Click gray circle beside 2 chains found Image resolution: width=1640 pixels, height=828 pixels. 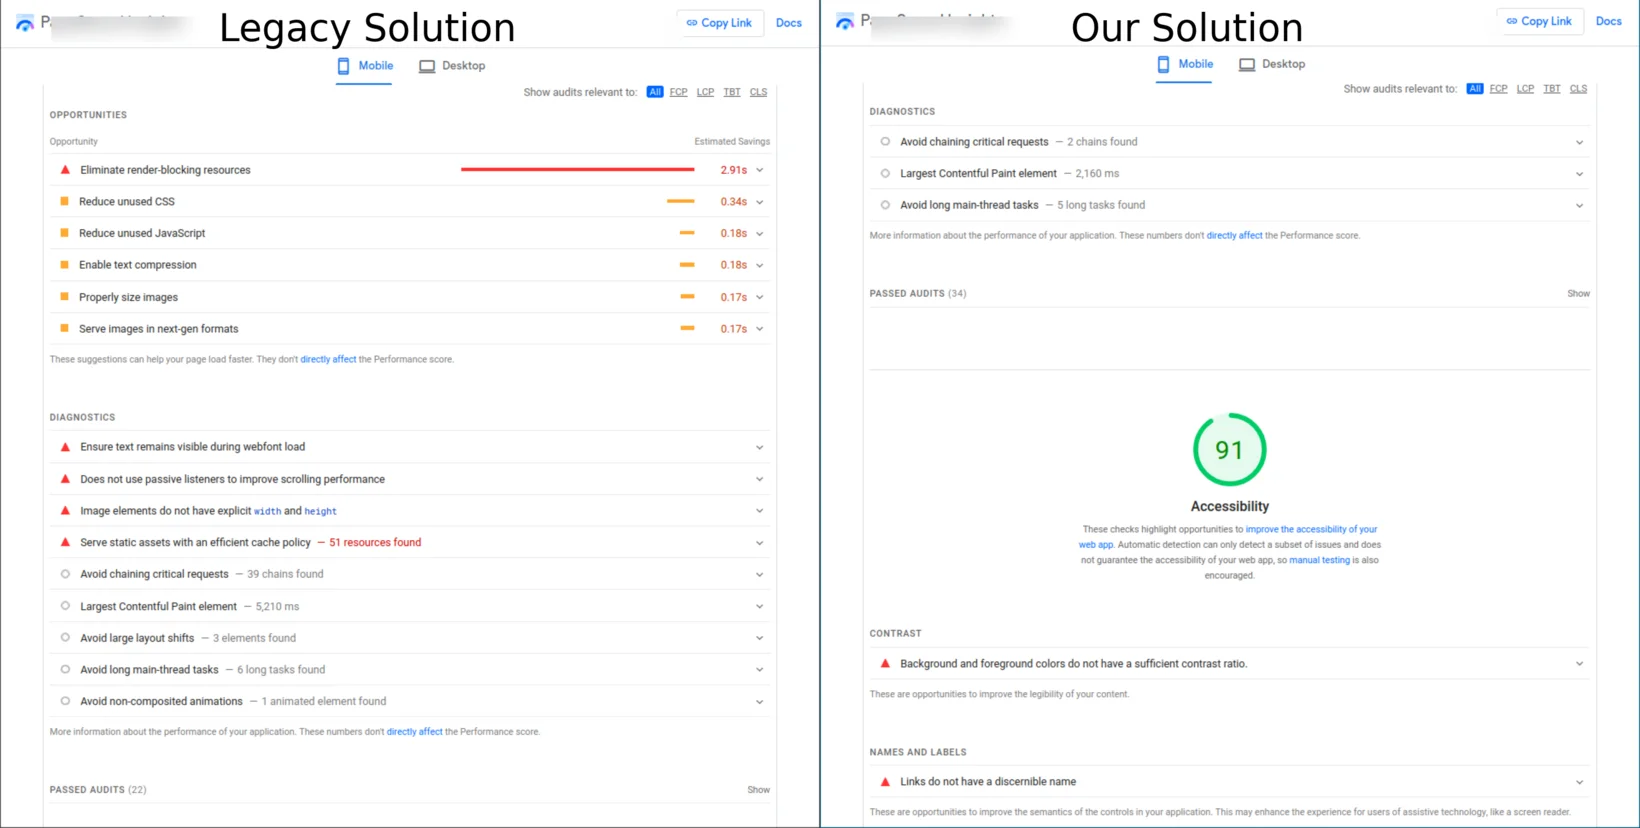tap(885, 142)
